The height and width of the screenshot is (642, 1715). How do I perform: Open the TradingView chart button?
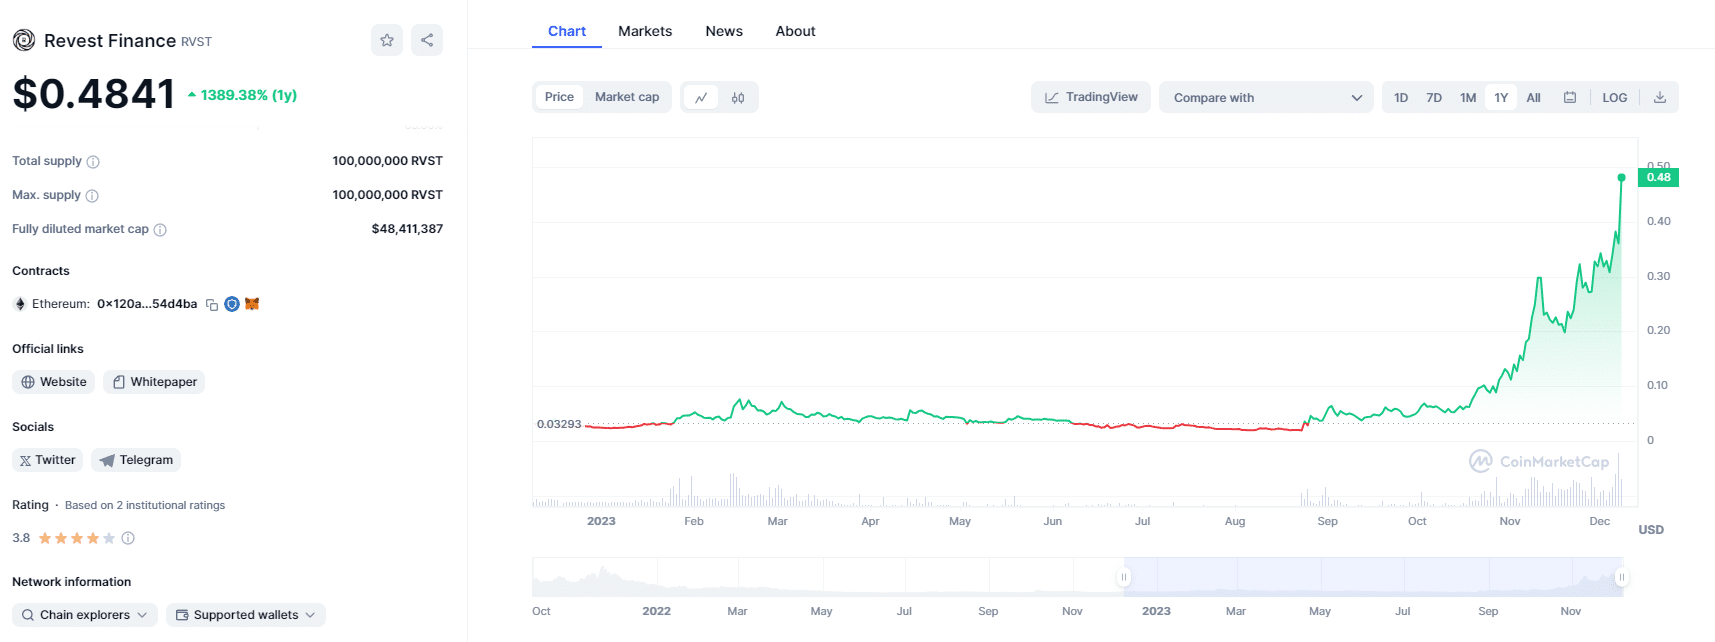click(1091, 97)
